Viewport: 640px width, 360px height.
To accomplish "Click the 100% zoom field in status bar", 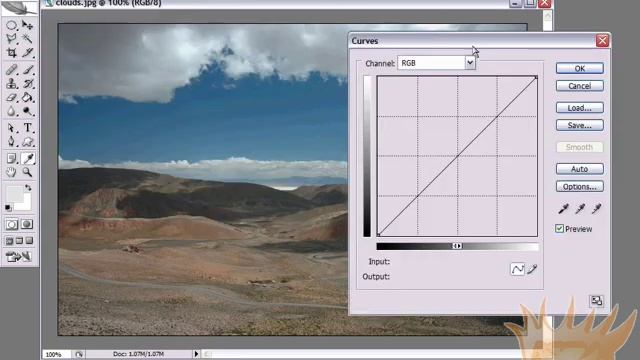I will tap(57, 354).
